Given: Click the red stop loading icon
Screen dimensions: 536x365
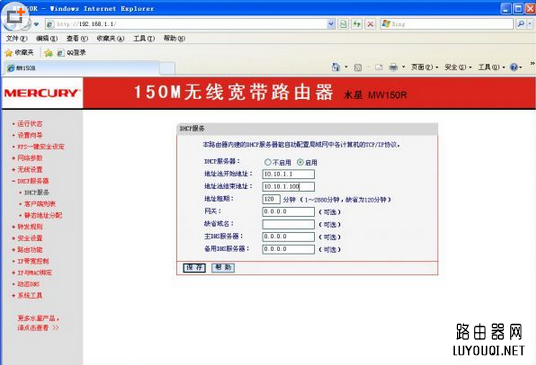Looking at the screenshot, I should pos(370,24).
